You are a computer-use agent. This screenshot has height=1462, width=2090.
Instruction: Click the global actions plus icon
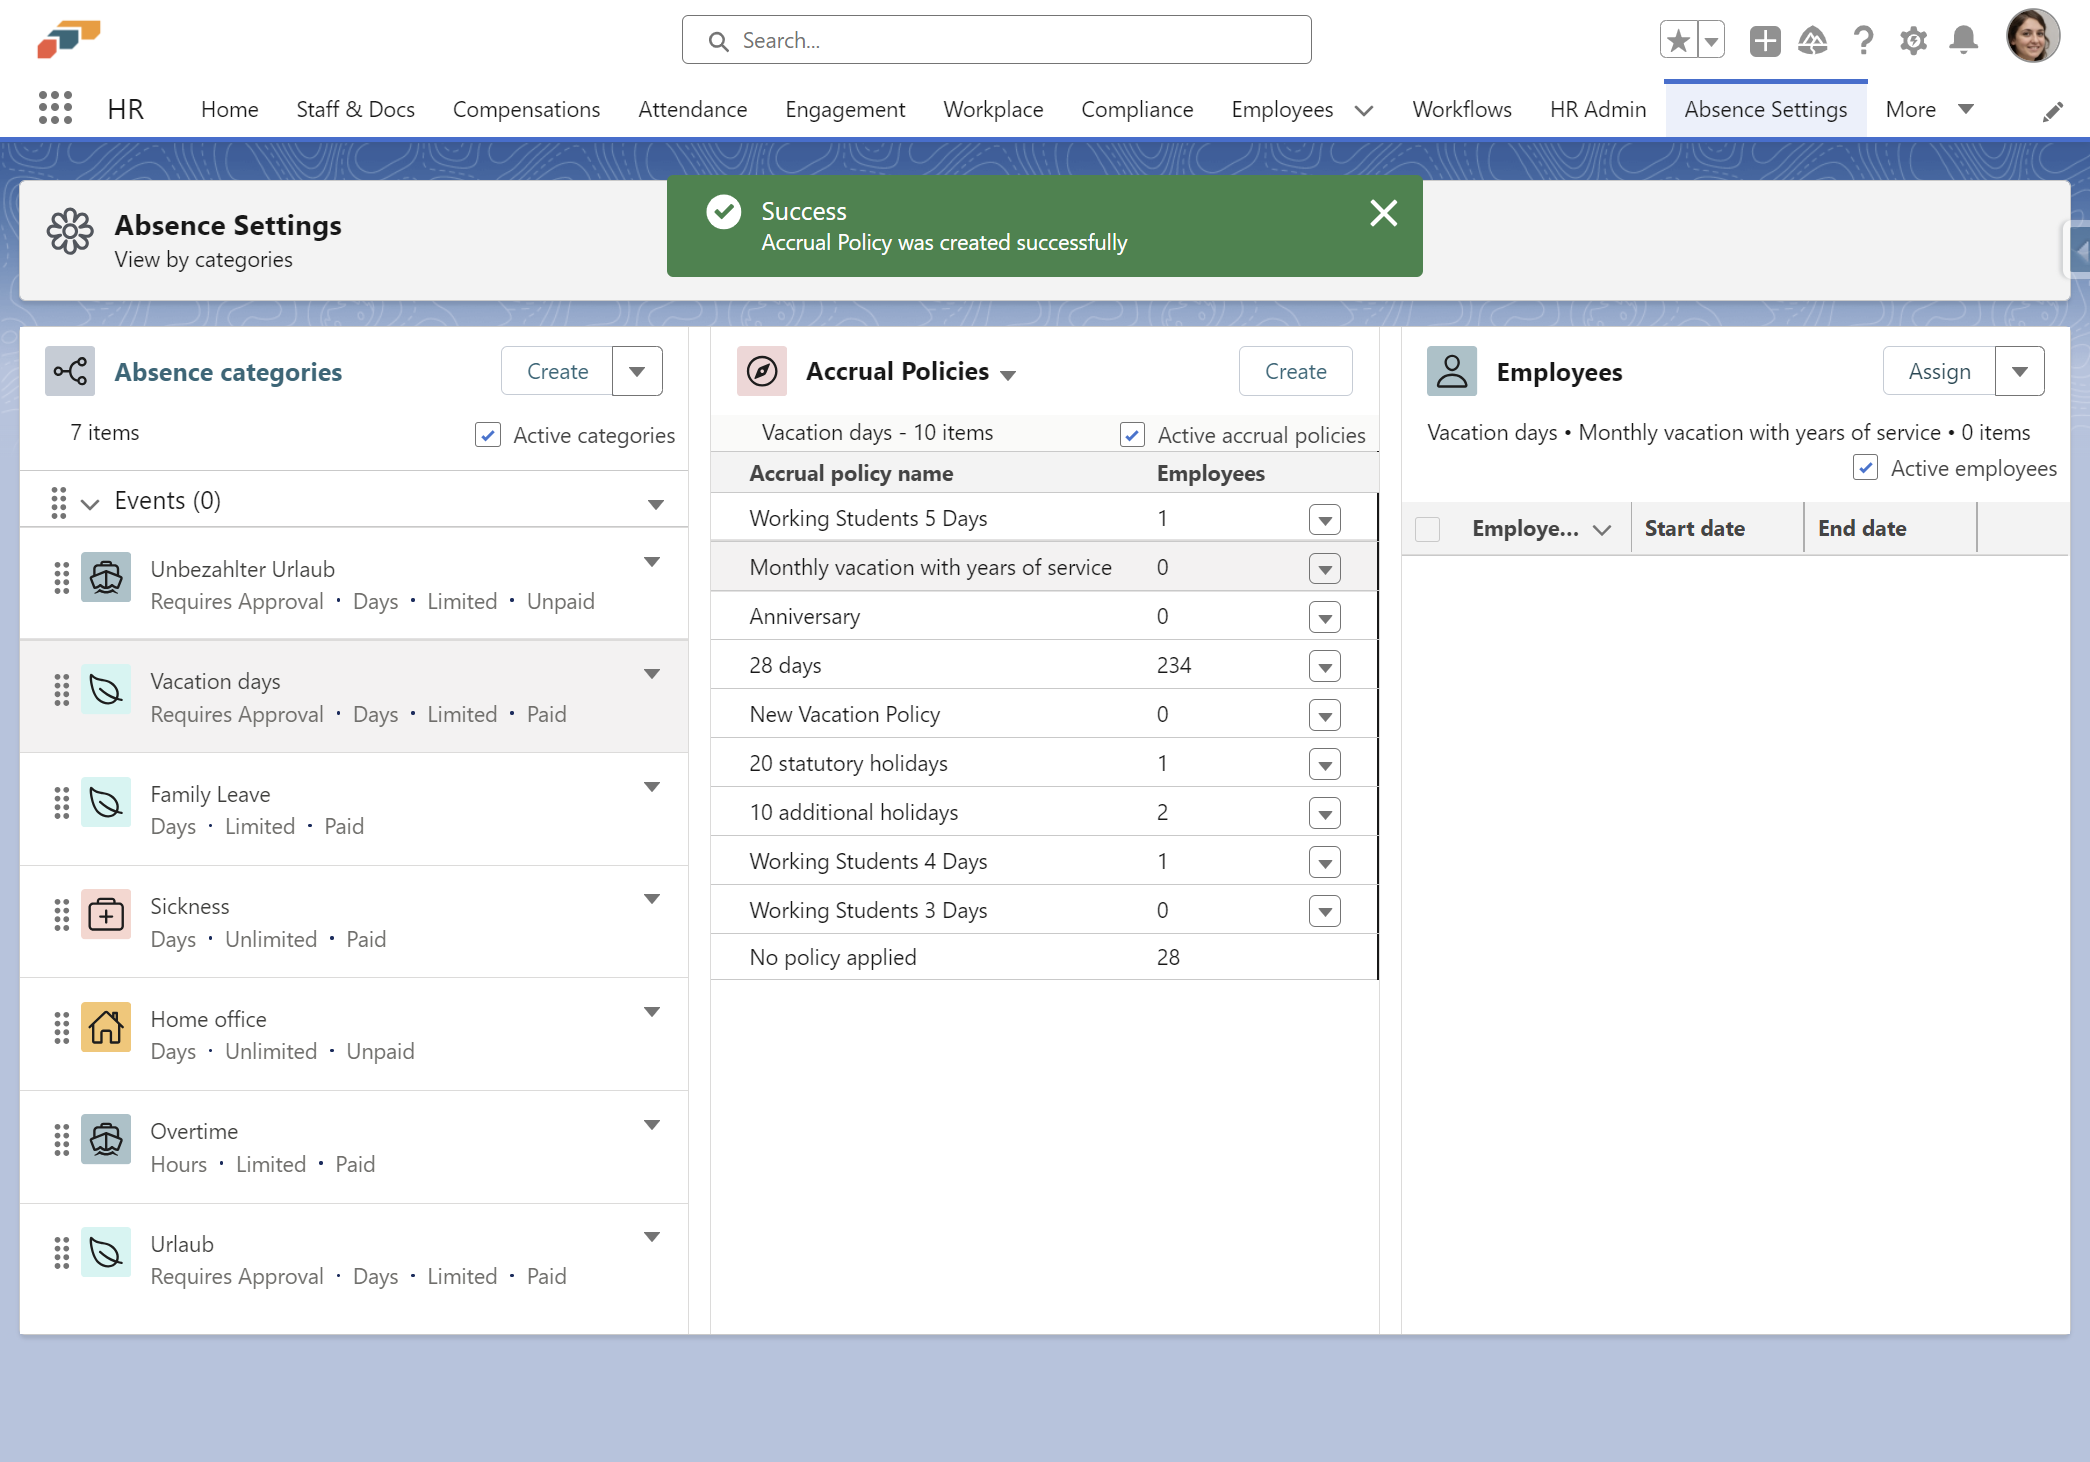point(1764,40)
